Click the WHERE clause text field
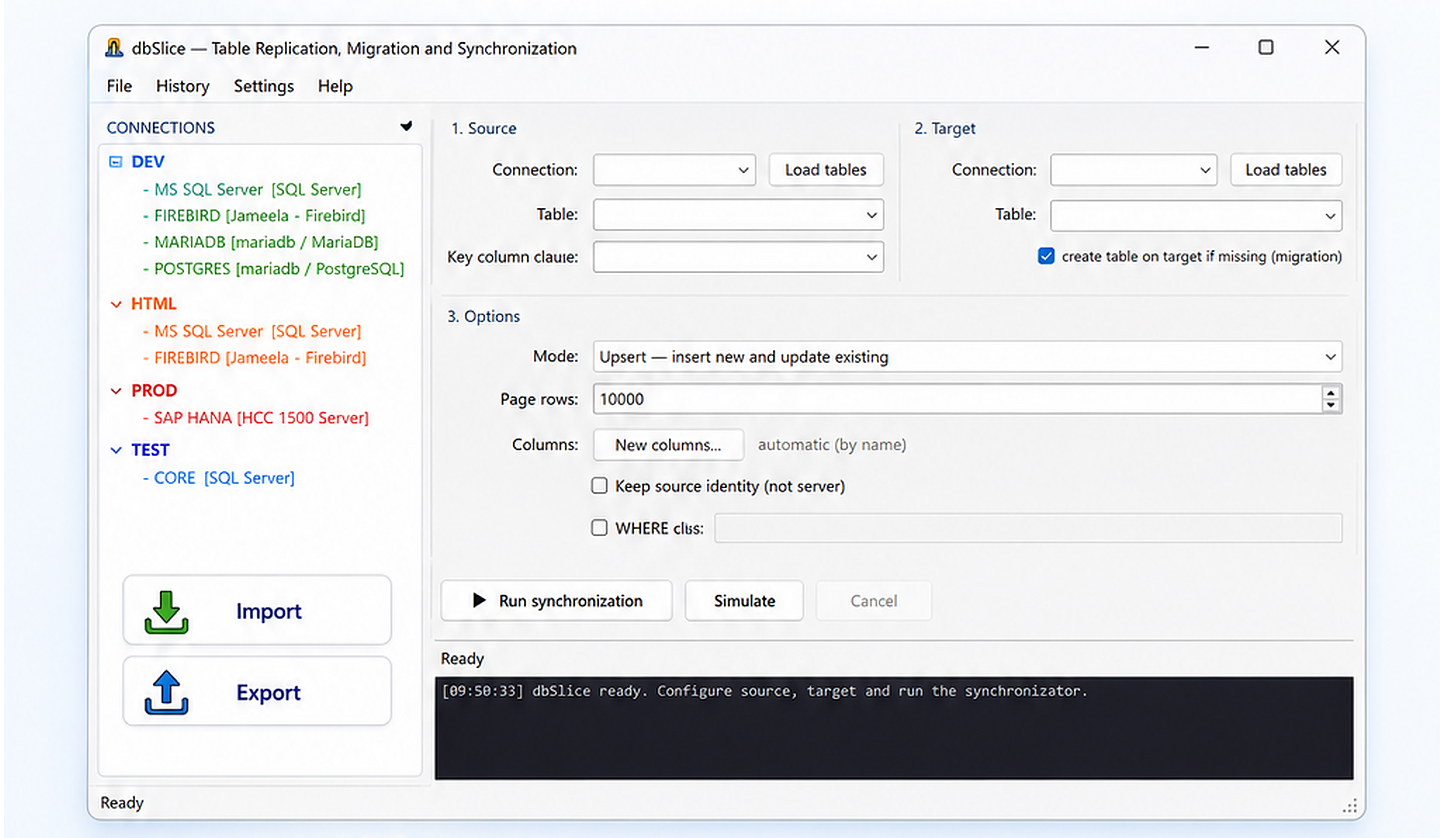The height and width of the screenshot is (838, 1440). 1028,528
